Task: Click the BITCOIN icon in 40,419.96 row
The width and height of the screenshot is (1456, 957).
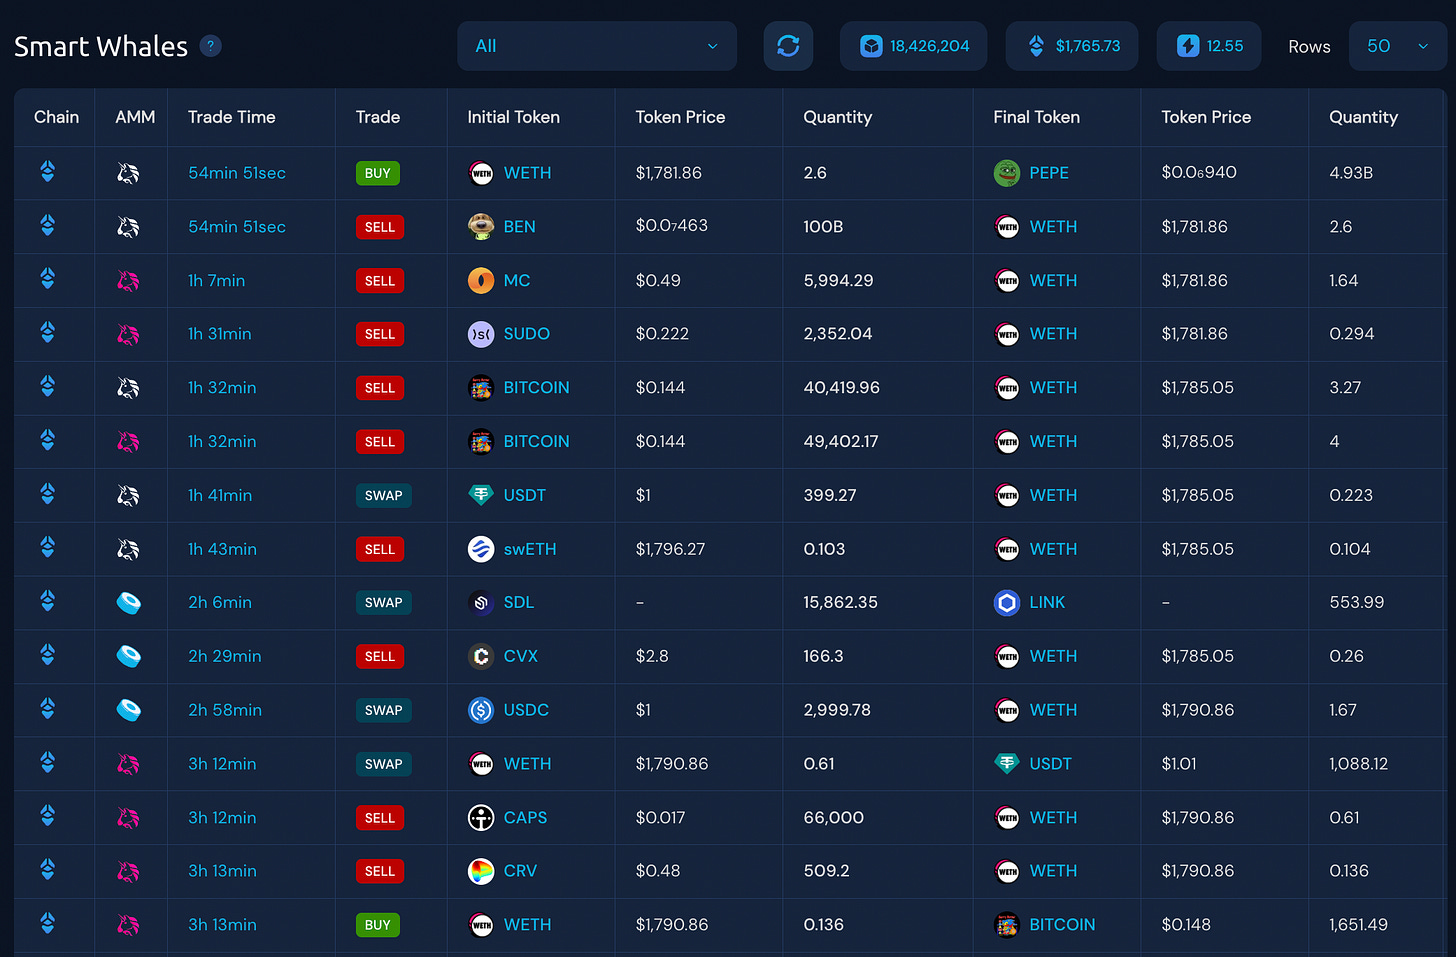Action: point(481,388)
